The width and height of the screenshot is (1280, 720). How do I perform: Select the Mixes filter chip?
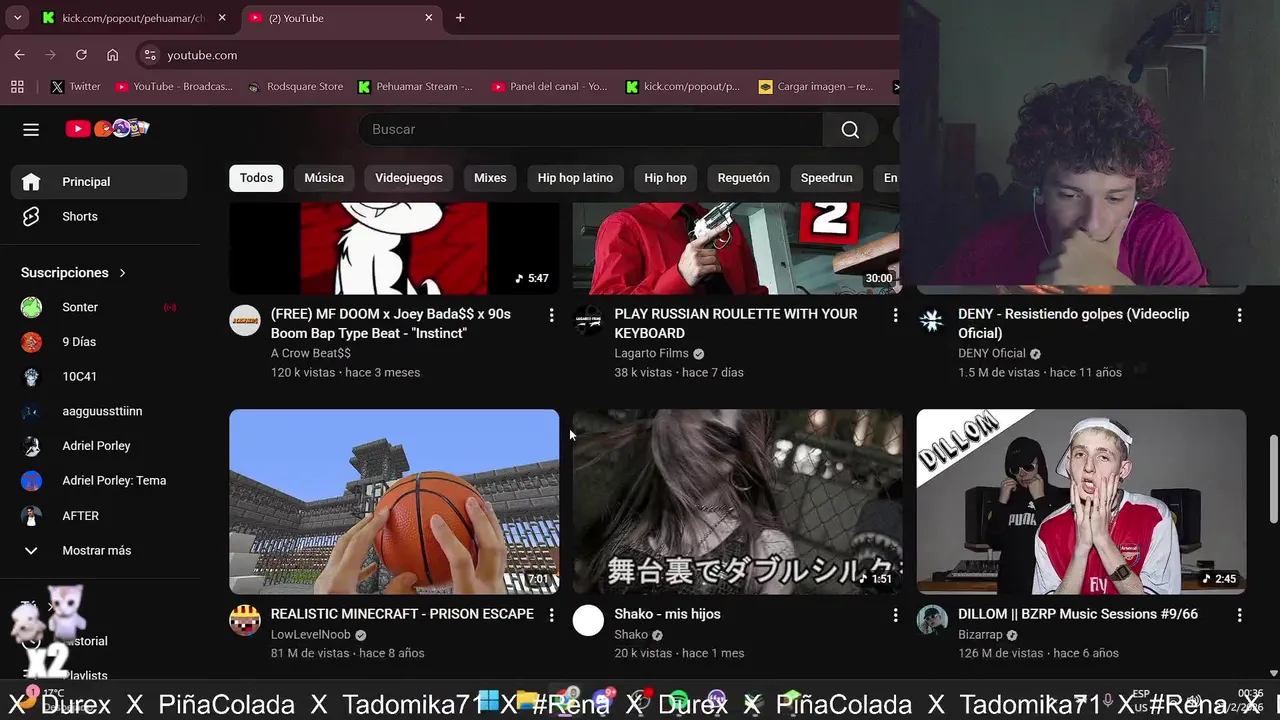pos(490,178)
